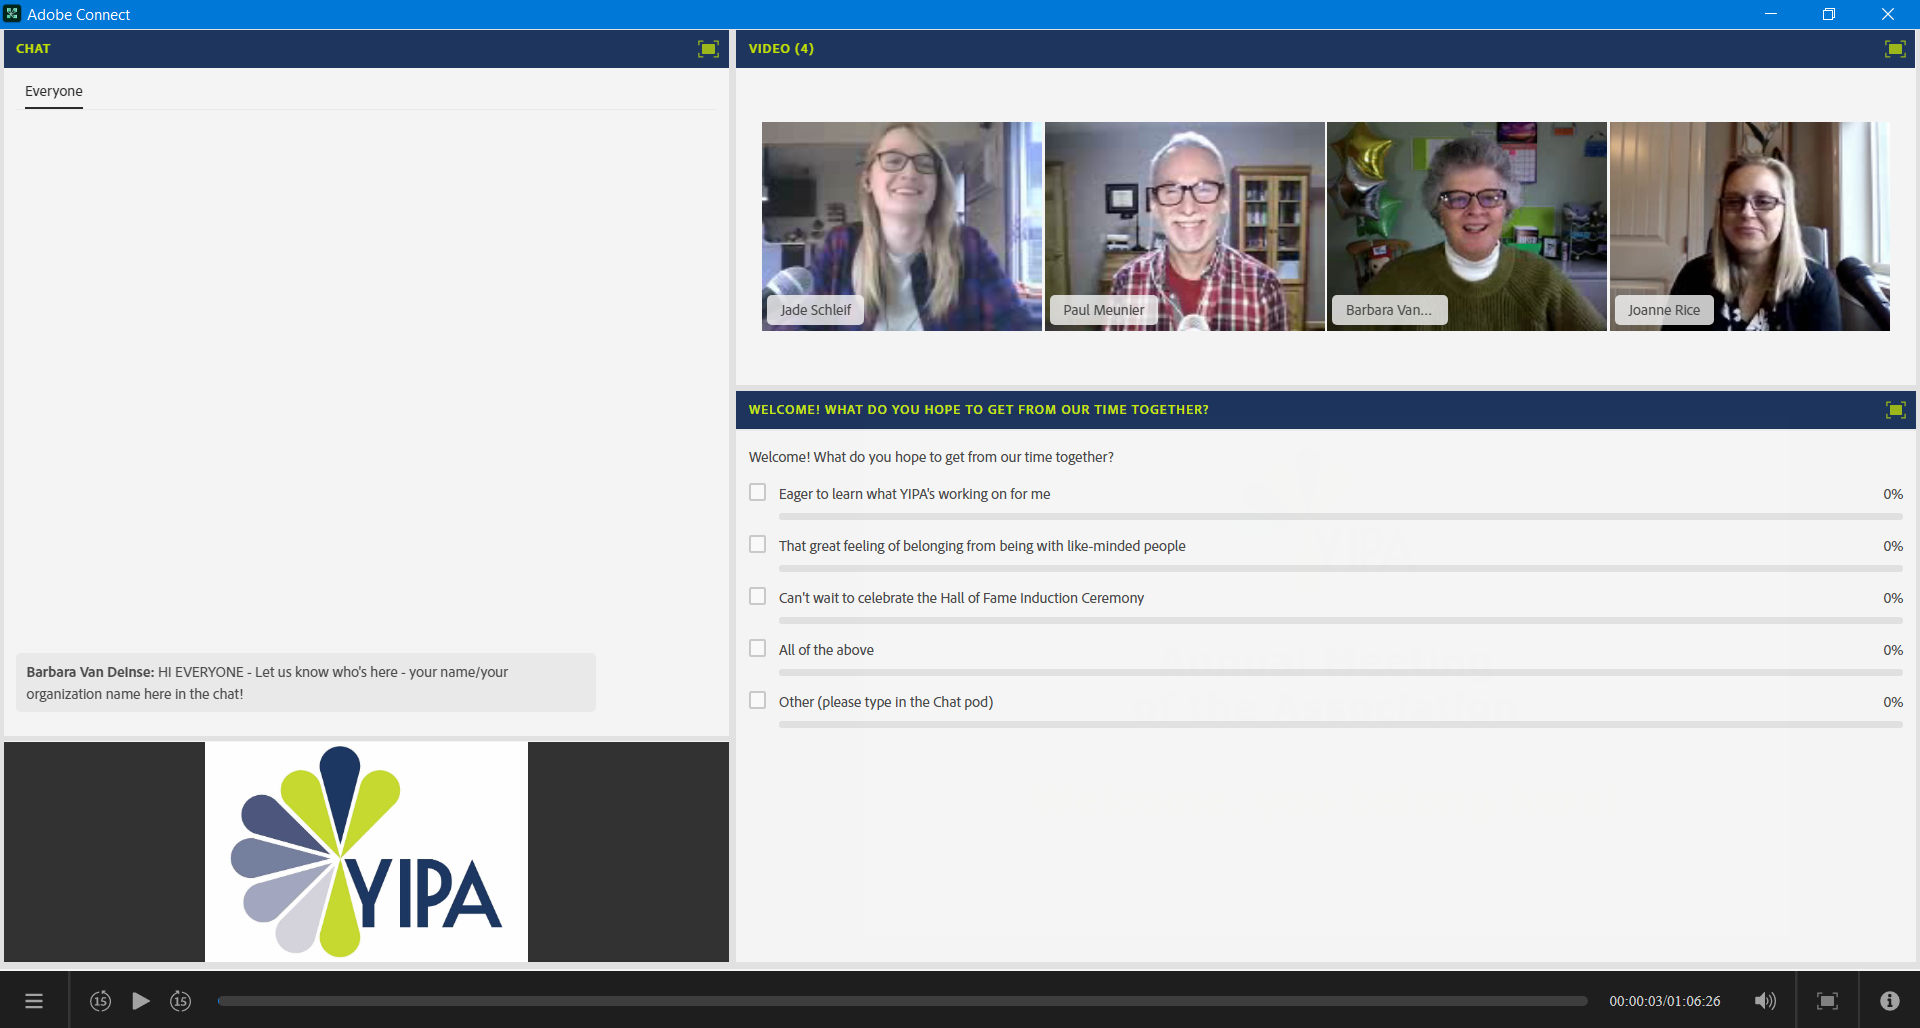The width and height of the screenshot is (1920, 1028).
Task: Click the rewind 15 seconds icon
Action: 100,1000
